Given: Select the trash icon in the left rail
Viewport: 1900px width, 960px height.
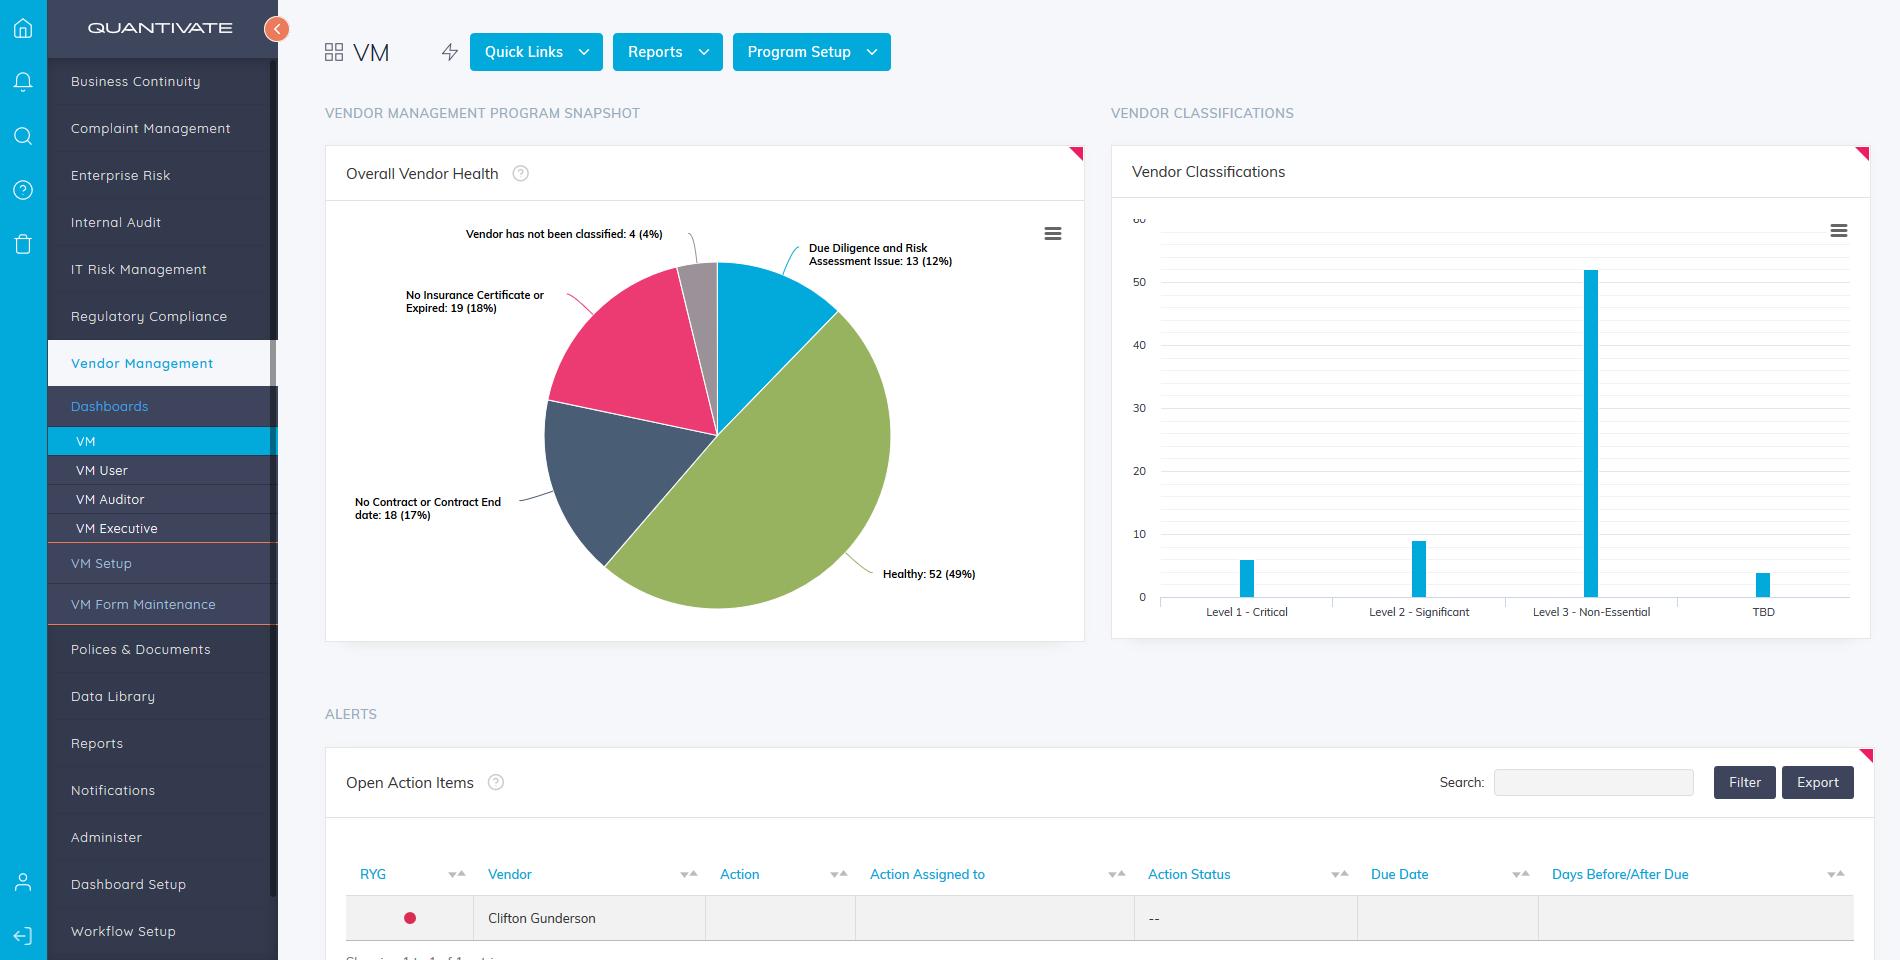Looking at the screenshot, I should click(22, 243).
